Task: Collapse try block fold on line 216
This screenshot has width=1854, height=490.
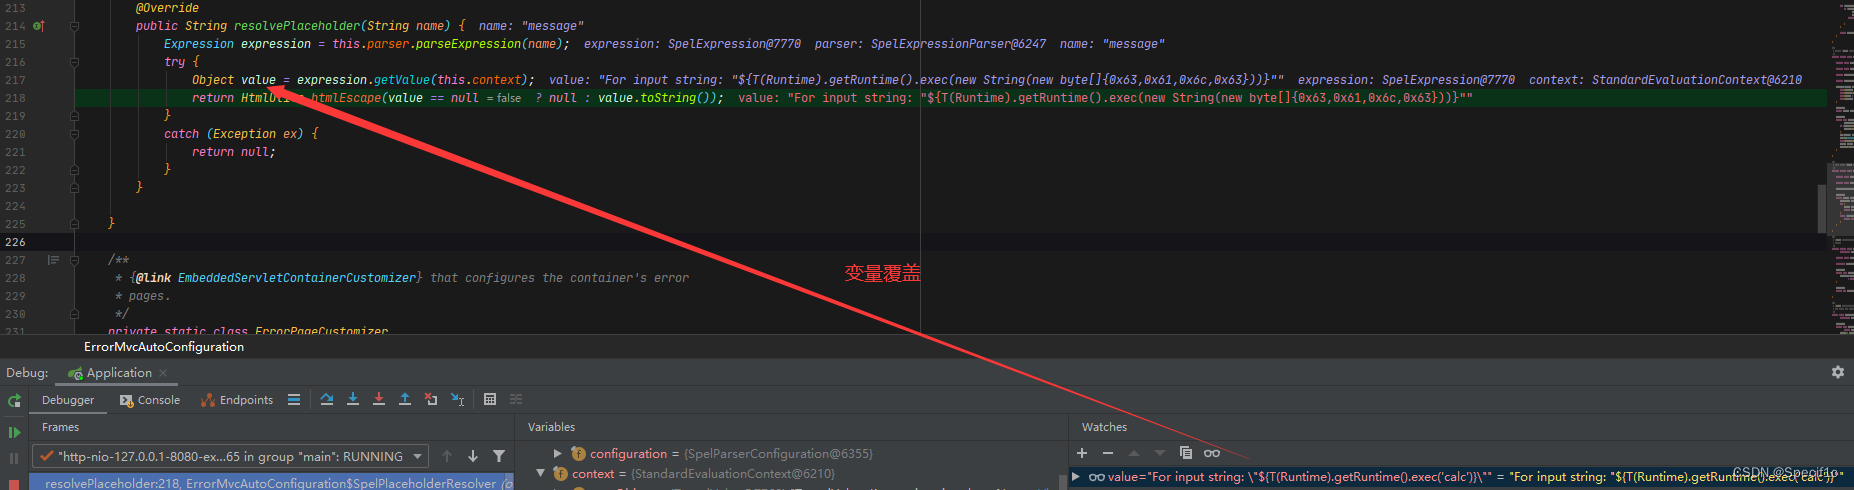Action: click(x=75, y=62)
